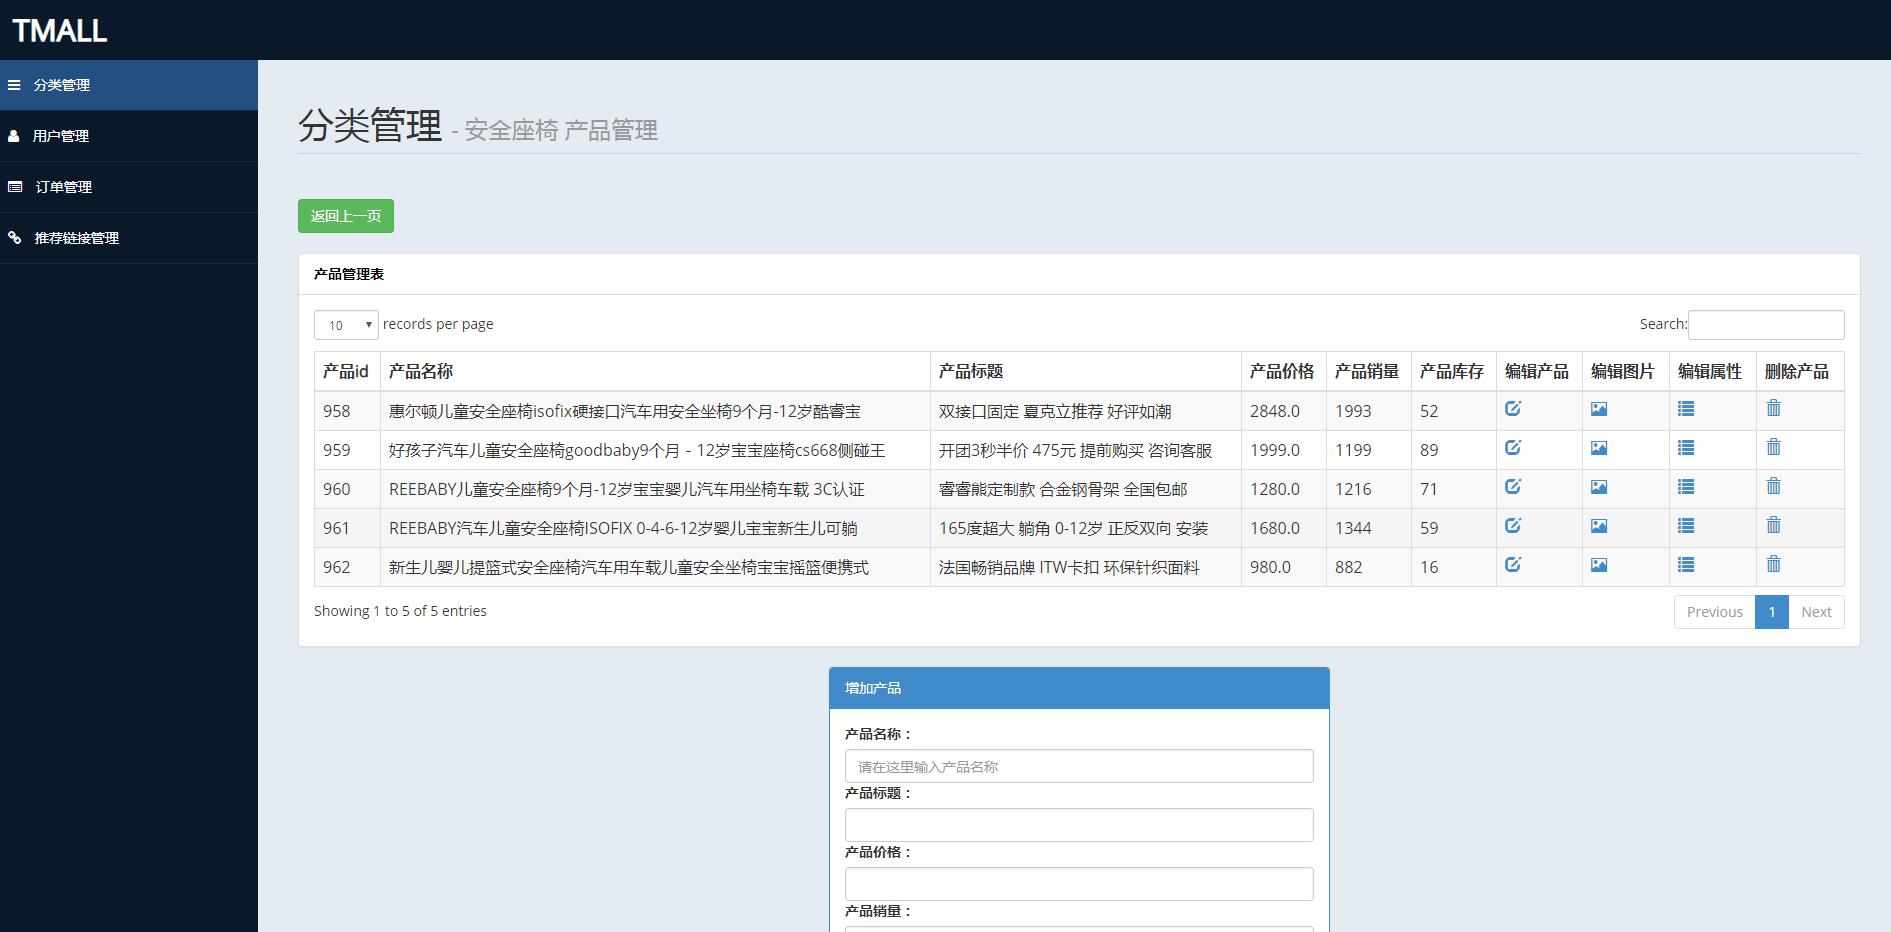Click the 产品管理表 panel title
1891x932 pixels.
[349, 274]
